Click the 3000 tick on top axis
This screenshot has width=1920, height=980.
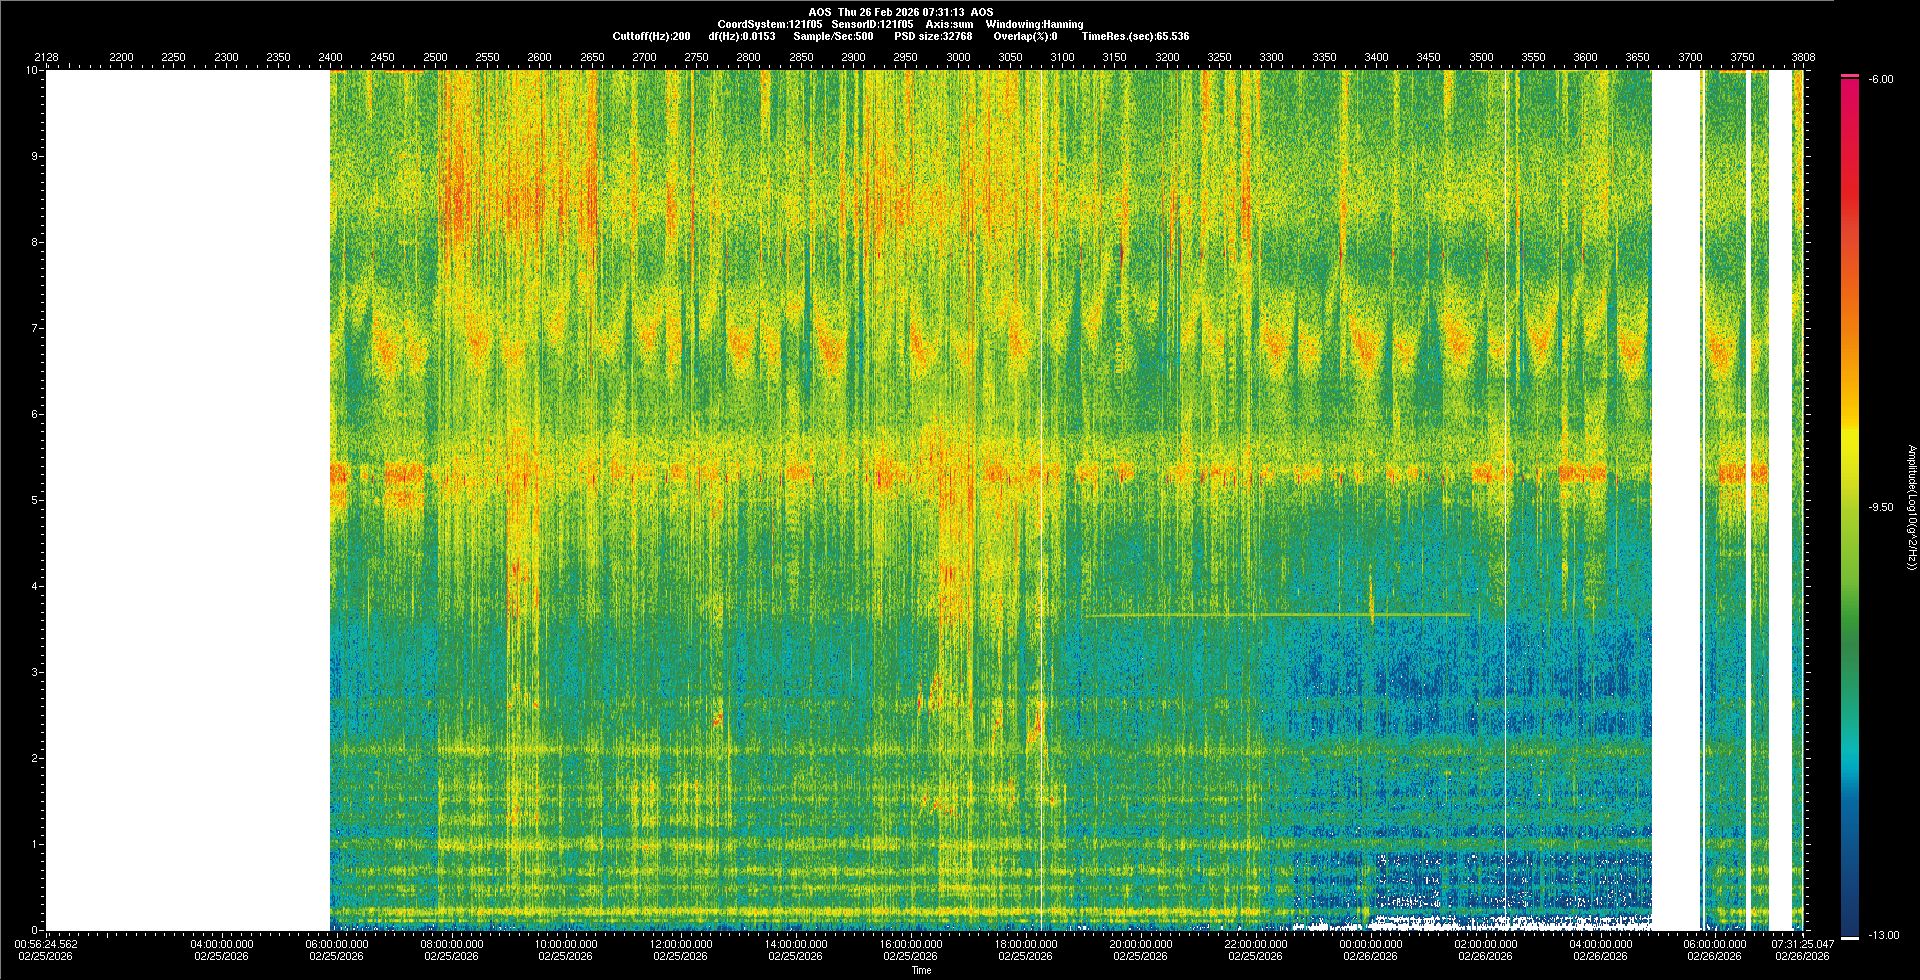pyautogui.click(x=957, y=57)
